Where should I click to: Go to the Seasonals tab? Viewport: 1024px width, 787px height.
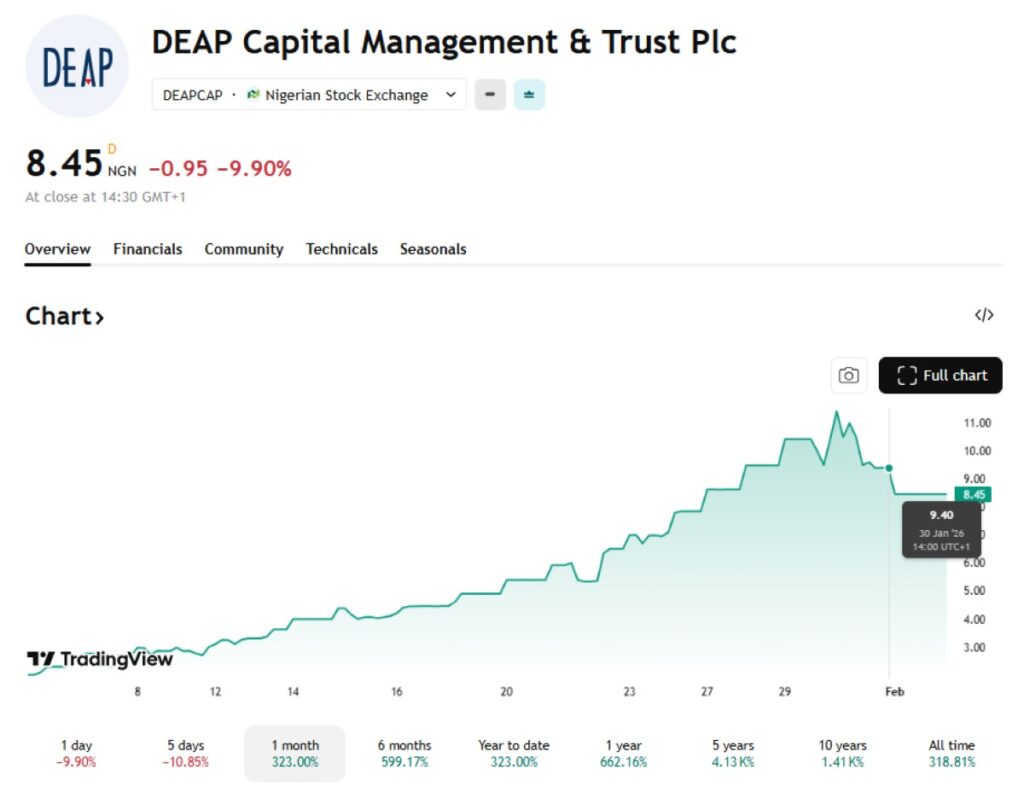coord(433,249)
